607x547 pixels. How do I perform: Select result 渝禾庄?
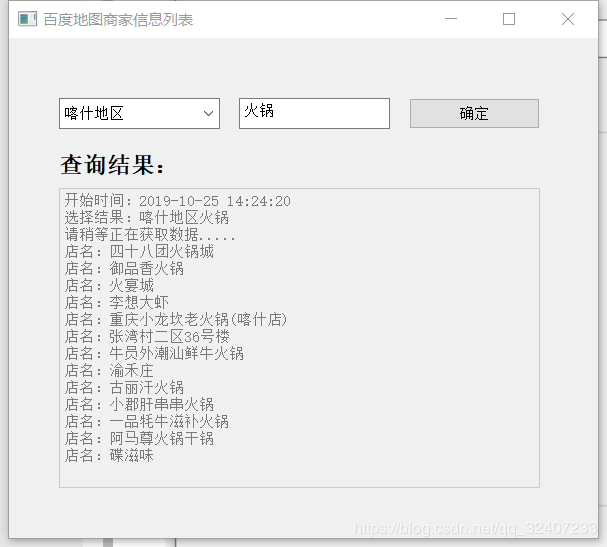pyautogui.click(x=109, y=370)
